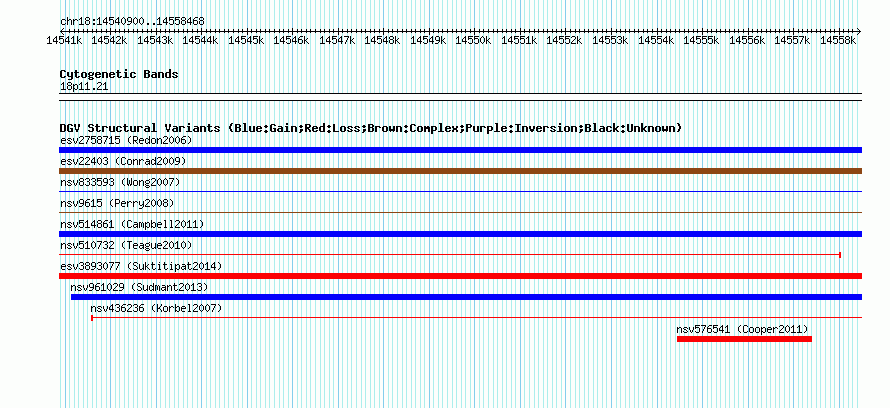Click the short red nsv576541 bar
This screenshot has height=408, width=890.
[x=744, y=339]
